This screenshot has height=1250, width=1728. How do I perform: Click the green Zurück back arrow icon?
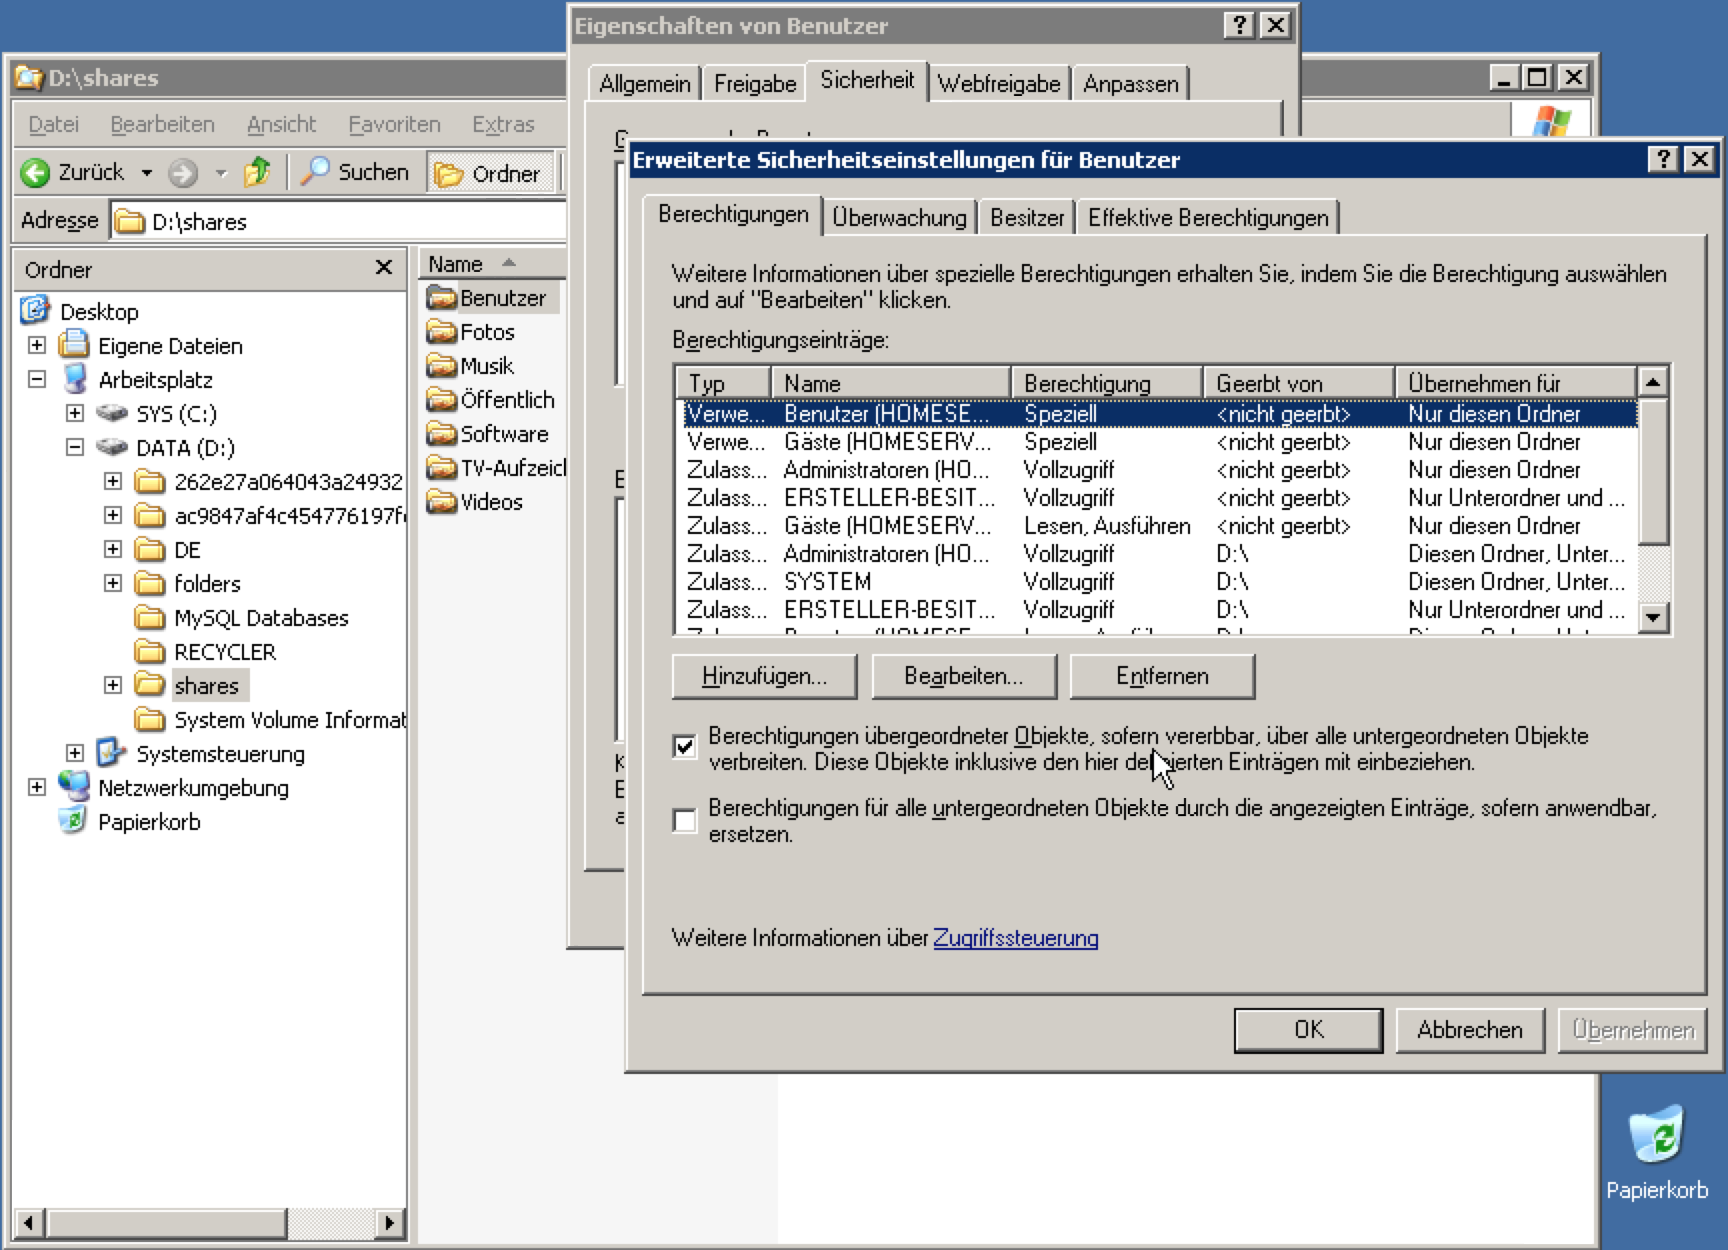pos(35,173)
